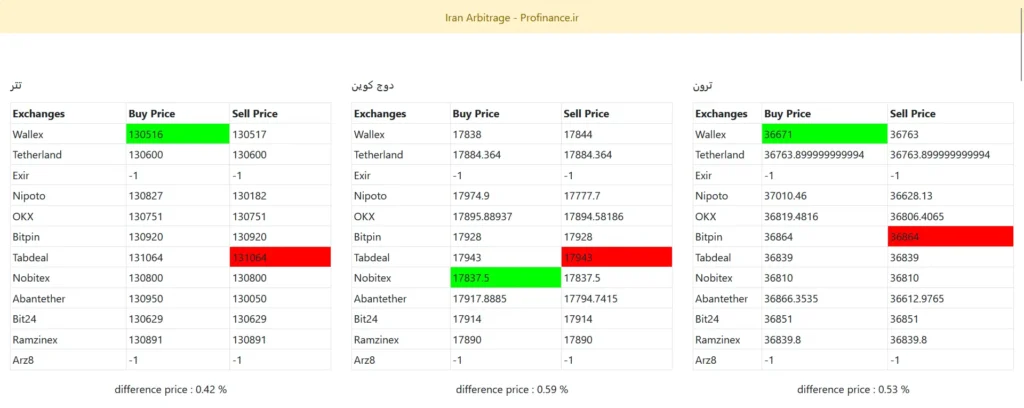Select the Nipoto buy price 37010.46
This screenshot has width=1024, height=408.
[791, 196]
